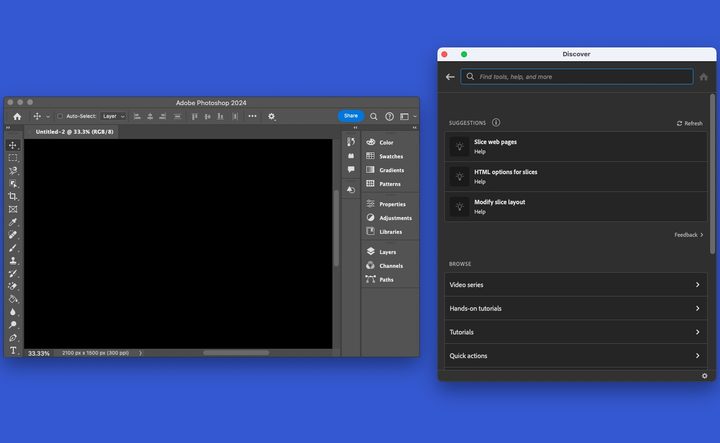The height and width of the screenshot is (443, 720).
Task: Click the canvas horizontal scrollbar
Action: point(236,353)
